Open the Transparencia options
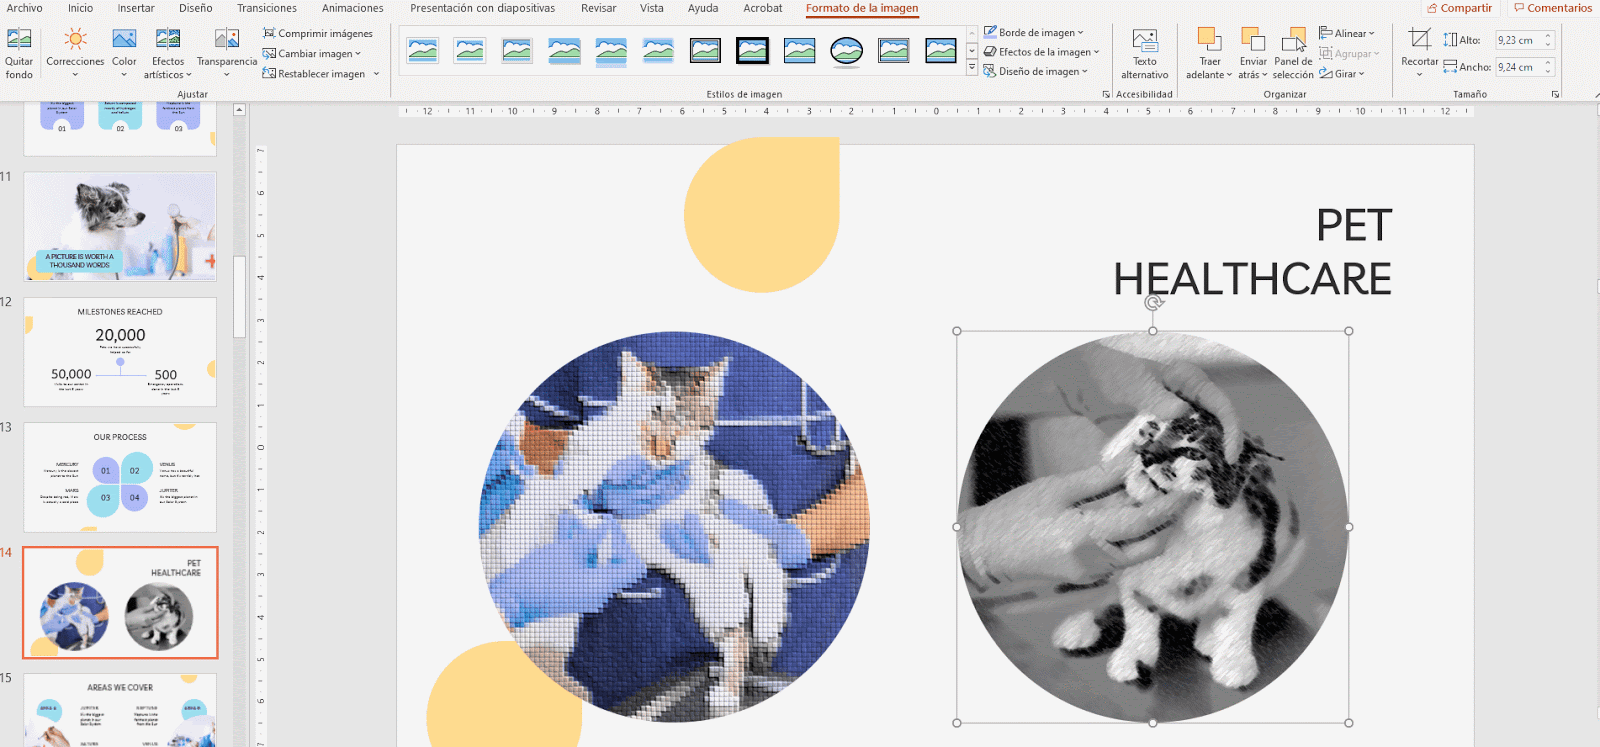The width and height of the screenshot is (1600, 747). point(227,54)
